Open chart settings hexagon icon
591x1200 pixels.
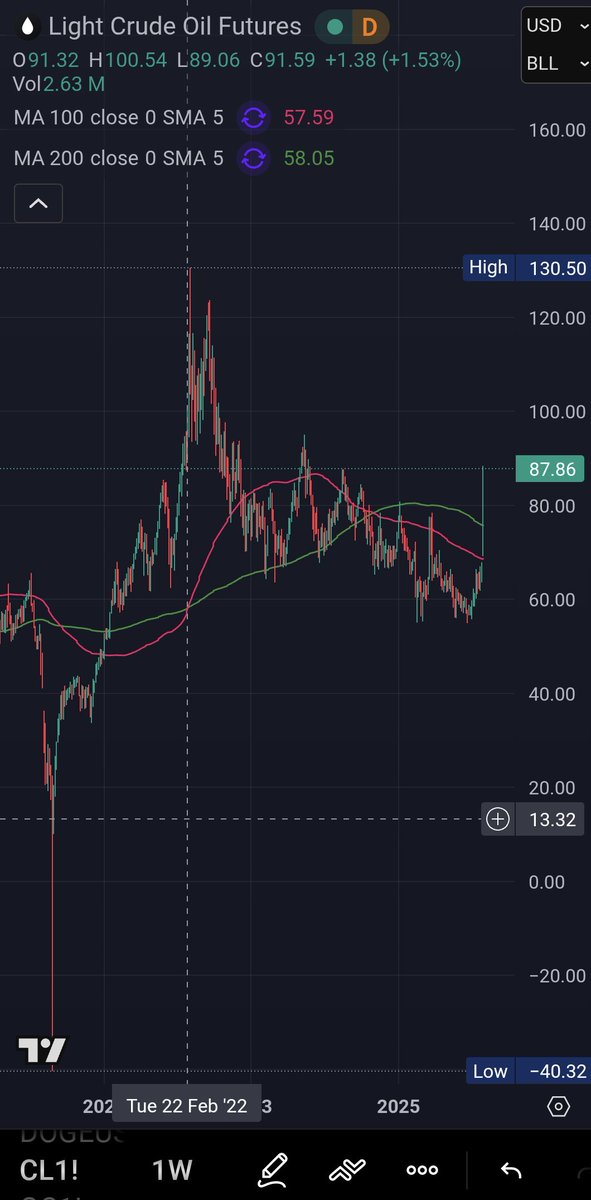tap(559, 1106)
